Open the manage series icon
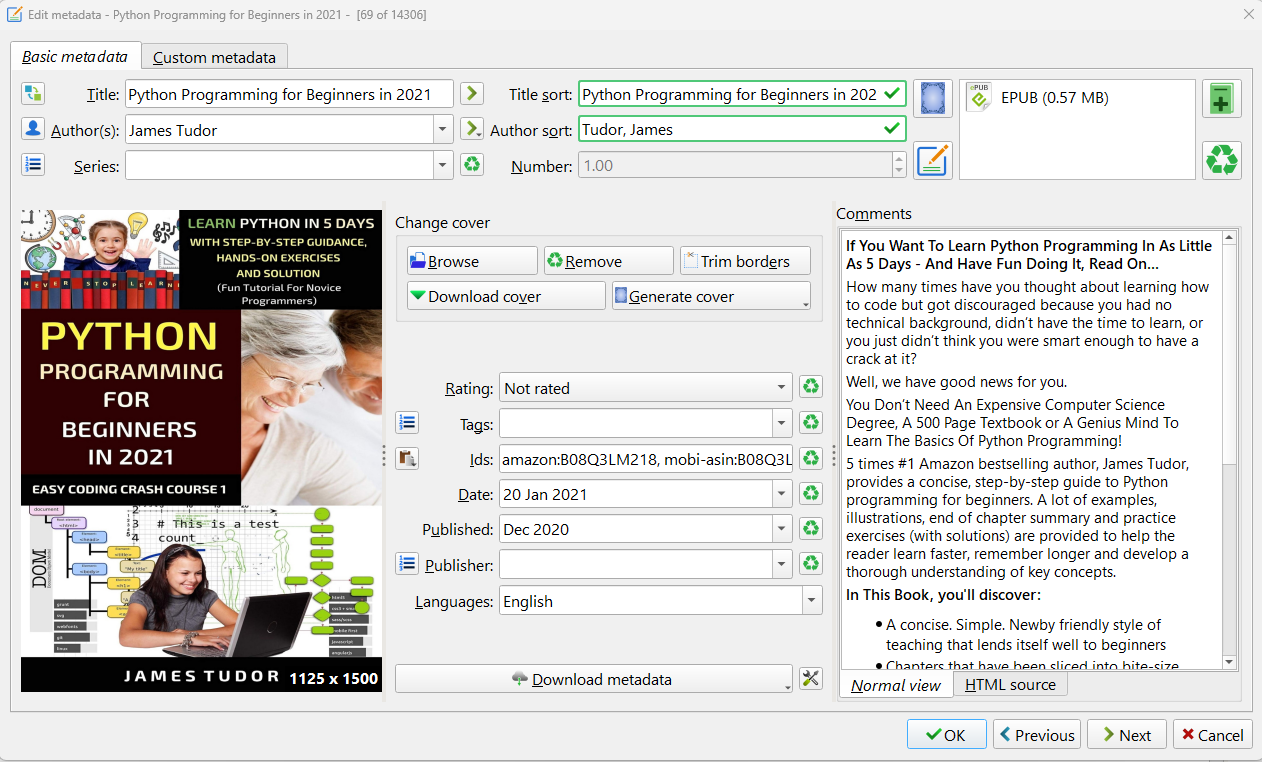 (33, 165)
